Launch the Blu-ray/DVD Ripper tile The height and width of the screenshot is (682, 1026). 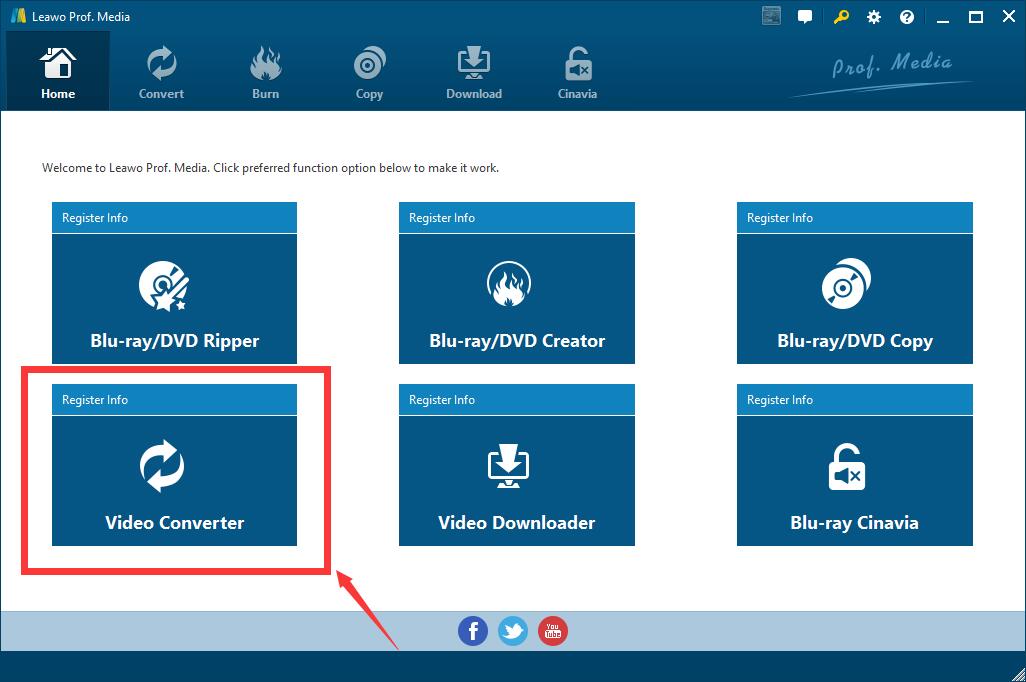point(174,299)
